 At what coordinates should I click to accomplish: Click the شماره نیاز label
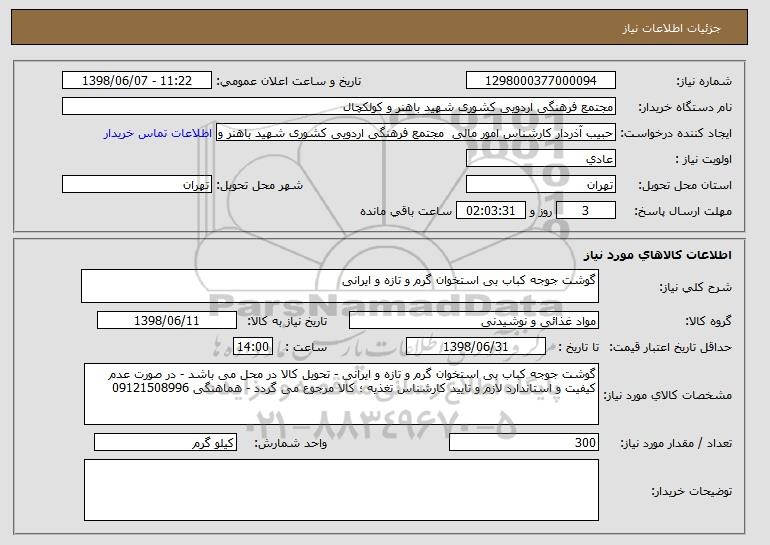click(x=704, y=81)
